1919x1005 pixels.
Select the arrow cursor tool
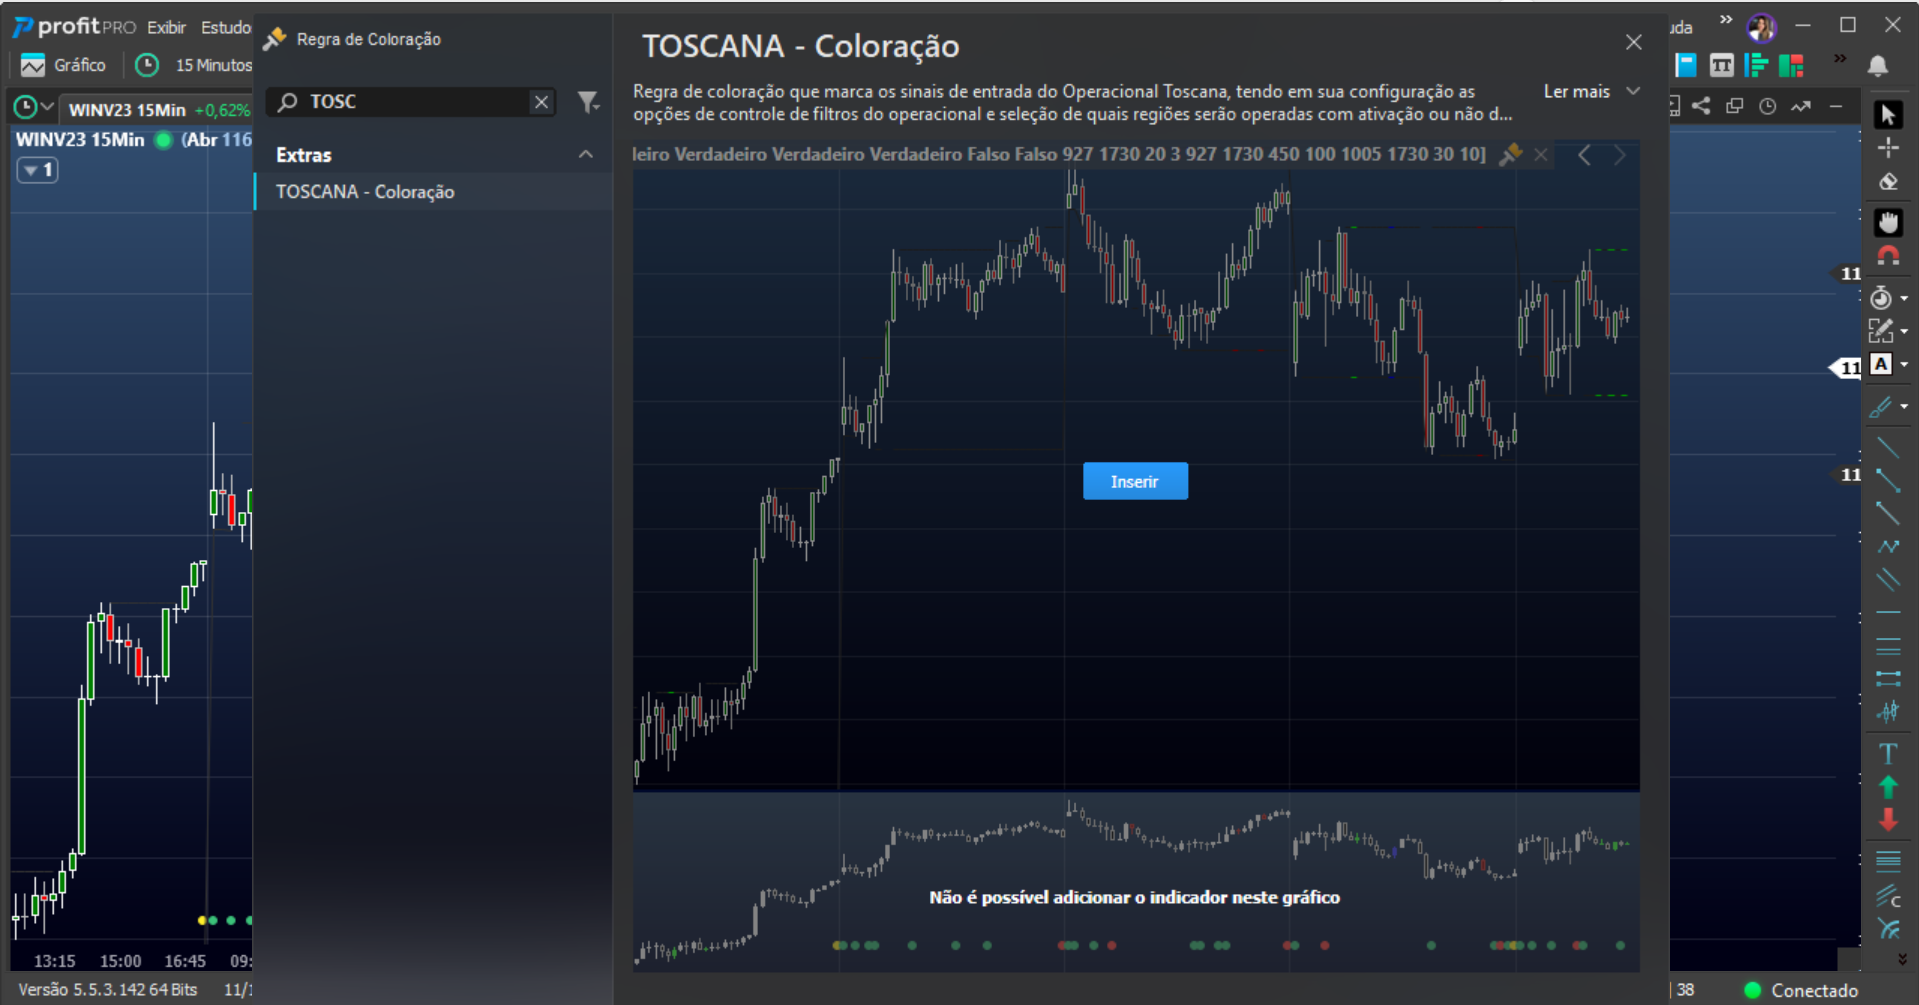(x=1887, y=115)
